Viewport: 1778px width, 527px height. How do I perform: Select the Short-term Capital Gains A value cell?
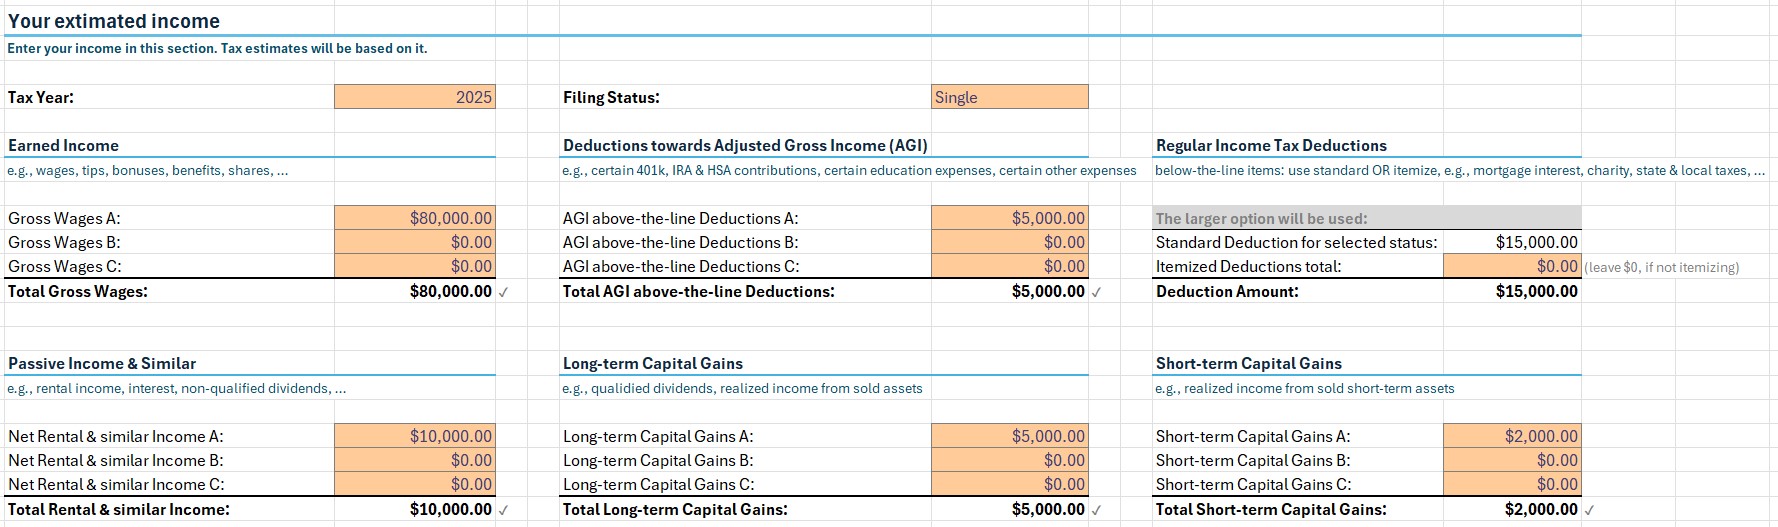1511,436
